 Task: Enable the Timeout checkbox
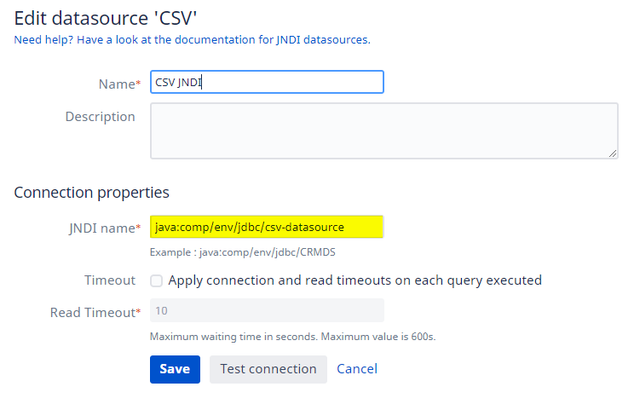tap(156, 281)
